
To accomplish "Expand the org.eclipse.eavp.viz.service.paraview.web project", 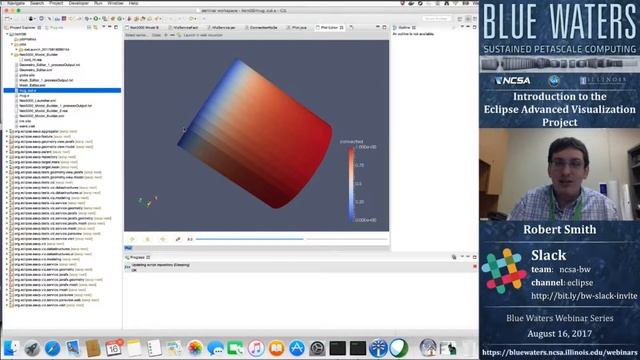I will 7,300.
